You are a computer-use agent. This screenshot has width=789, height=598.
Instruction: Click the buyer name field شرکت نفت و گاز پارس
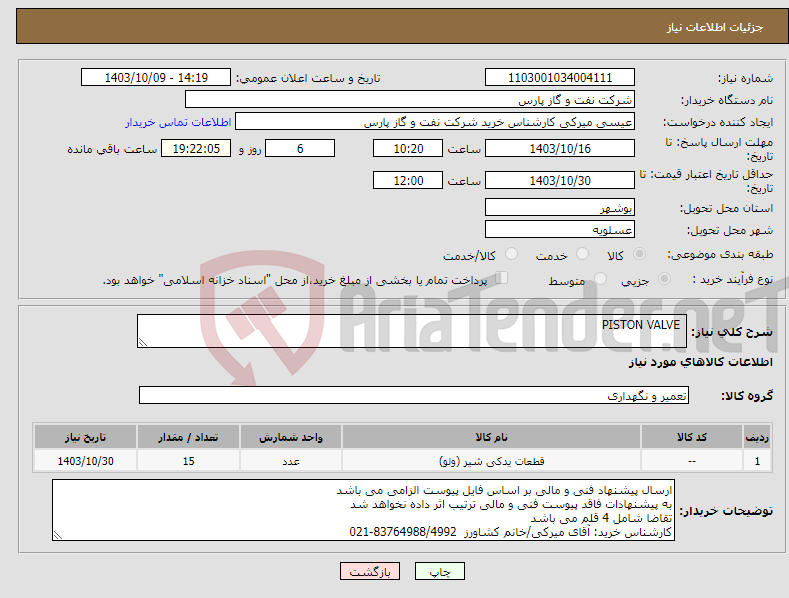tap(410, 100)
